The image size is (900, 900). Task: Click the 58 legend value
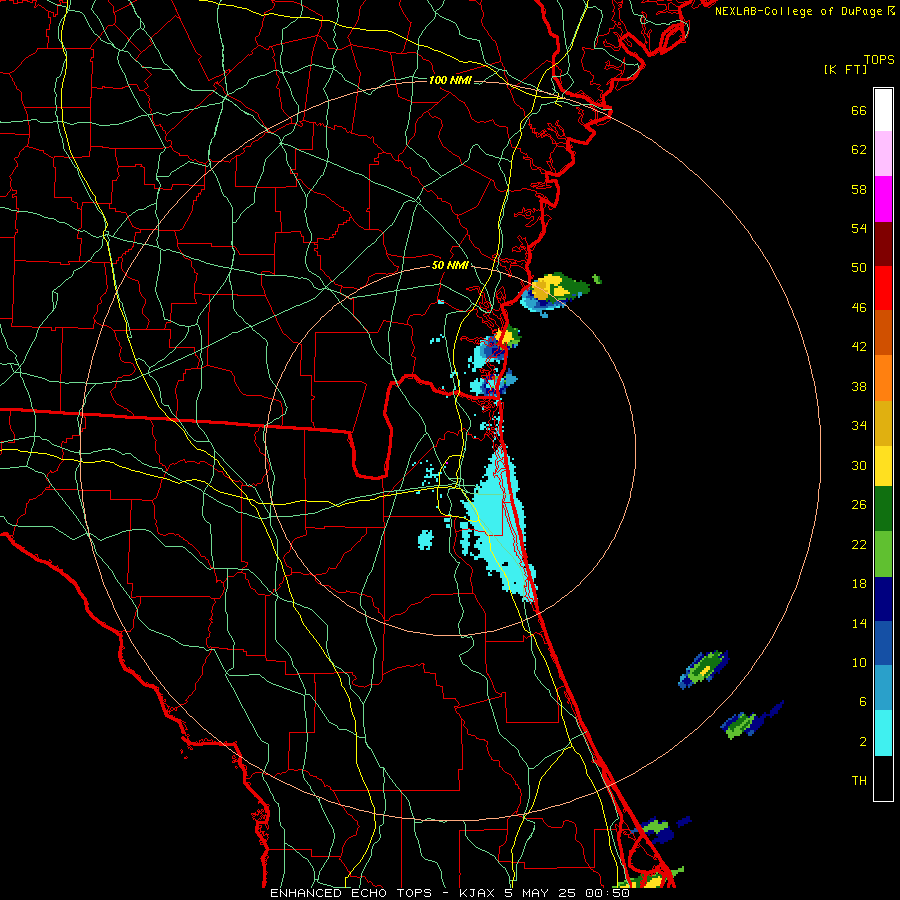pos(859,189)
